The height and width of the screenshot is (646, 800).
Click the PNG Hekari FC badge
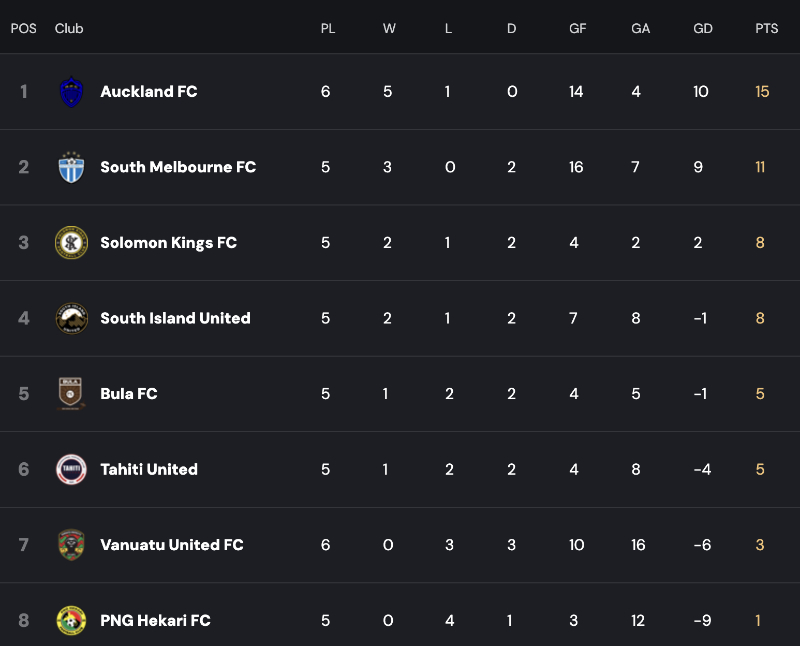click(x=71, y=620)
